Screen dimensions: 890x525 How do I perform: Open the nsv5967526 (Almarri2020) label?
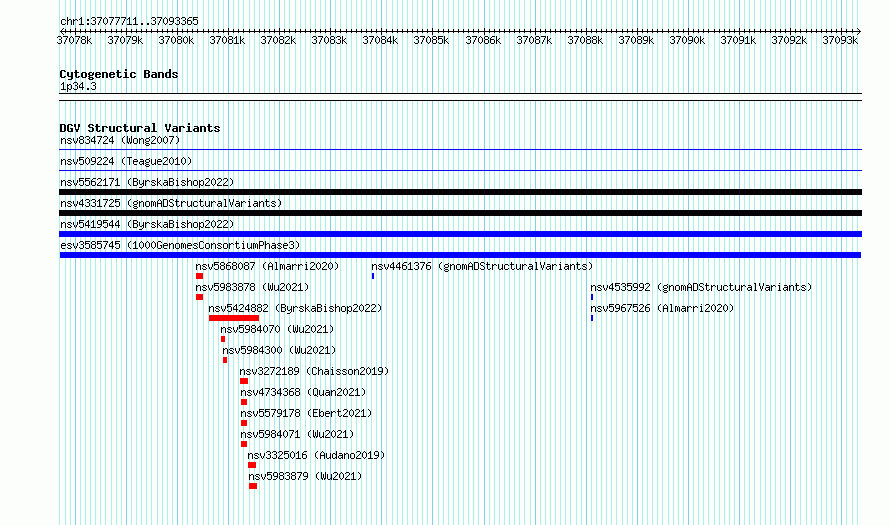pyautogui.click(x=662, y=308)
